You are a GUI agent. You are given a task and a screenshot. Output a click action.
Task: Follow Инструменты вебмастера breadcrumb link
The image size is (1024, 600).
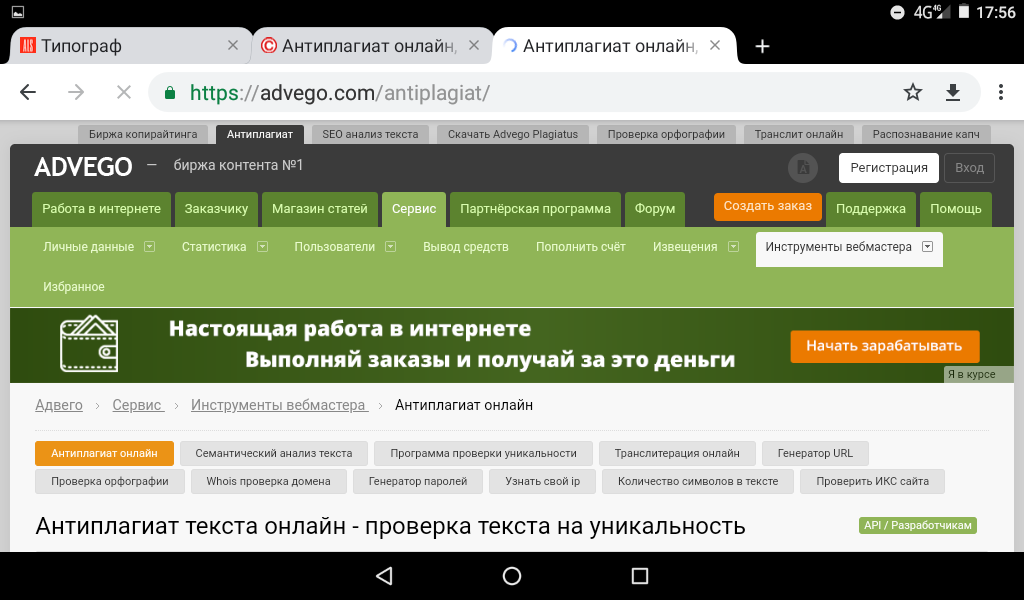point(280,405)
